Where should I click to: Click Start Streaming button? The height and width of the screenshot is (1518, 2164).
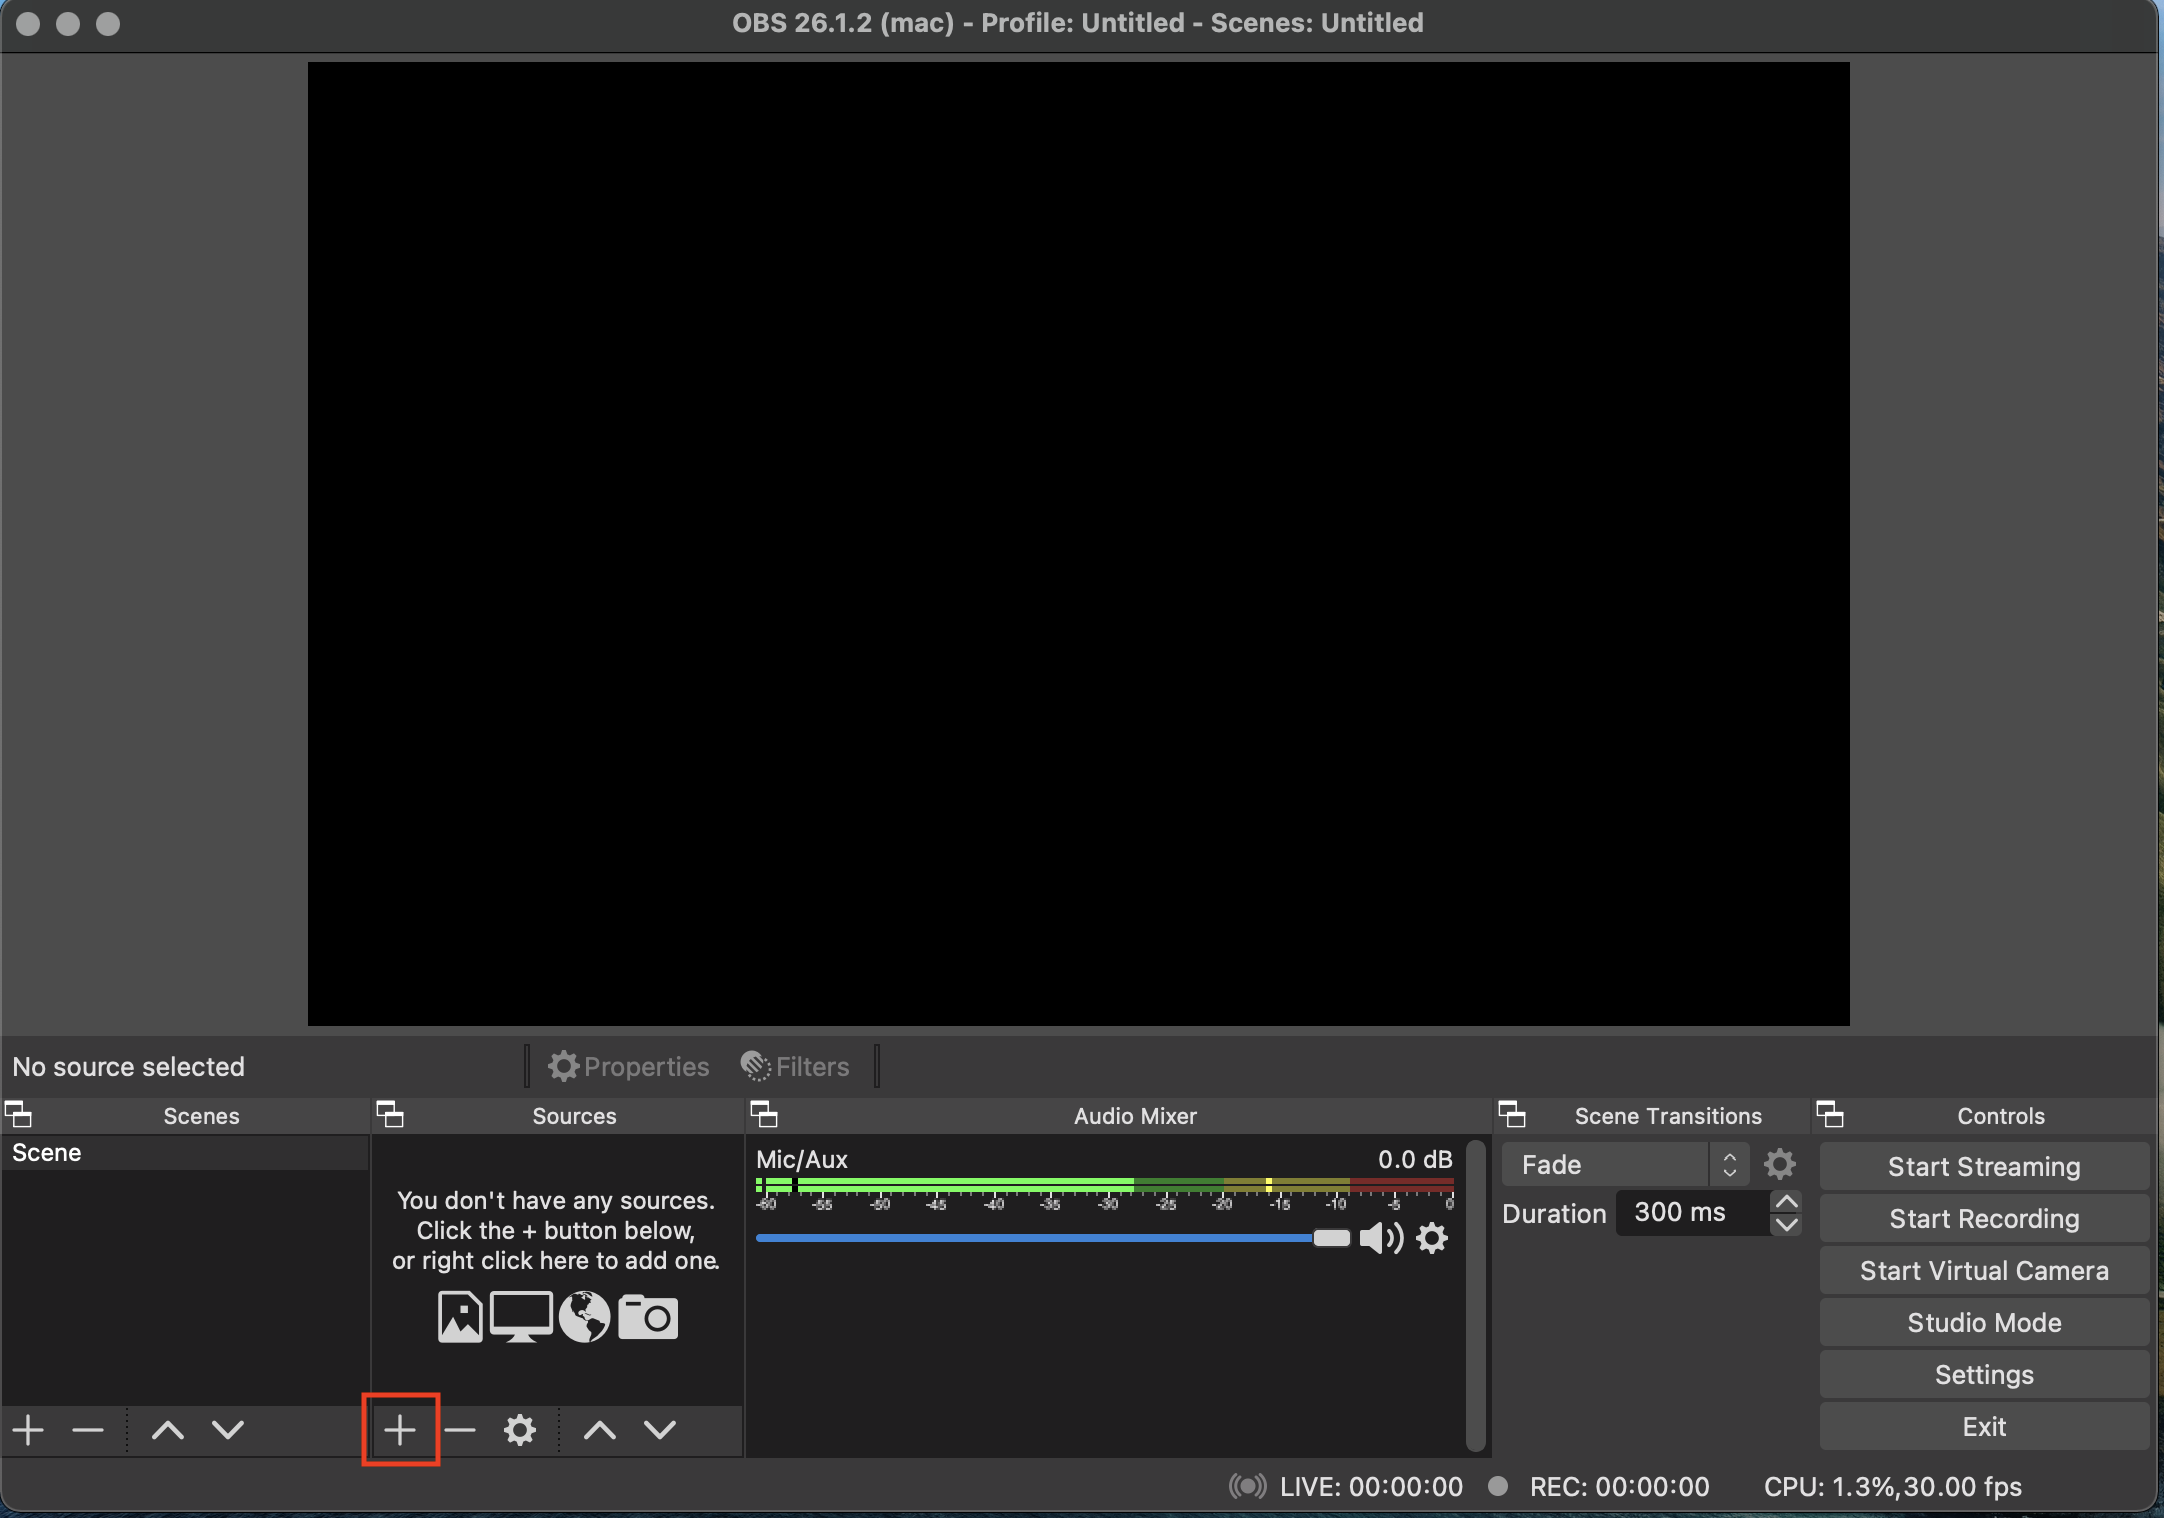point(1984,1166)
